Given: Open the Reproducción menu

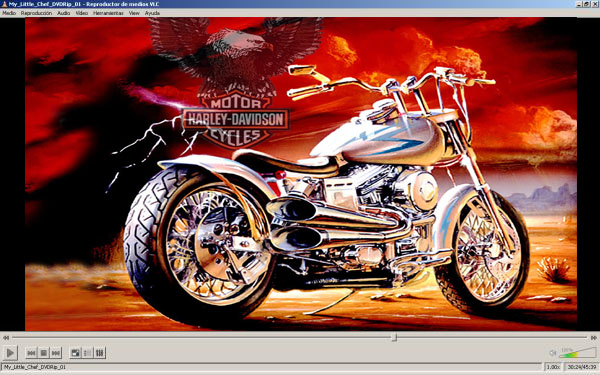Looking at the screenshot, I should [x=36, y=13].
